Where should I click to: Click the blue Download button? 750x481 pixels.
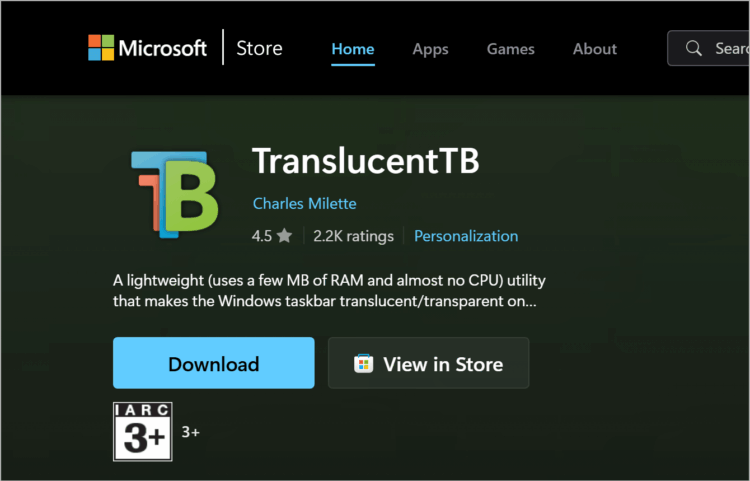[214, 363]
